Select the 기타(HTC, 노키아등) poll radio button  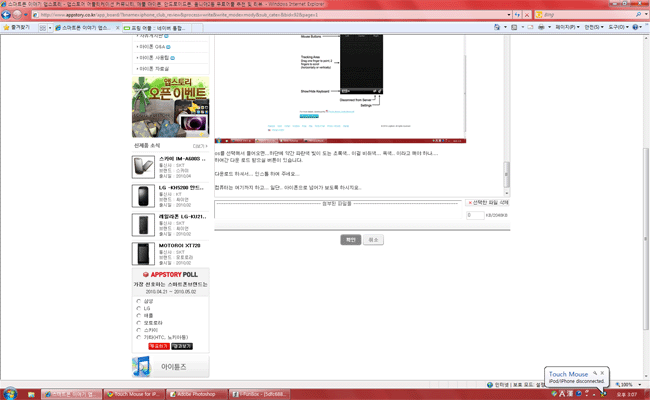138,337
